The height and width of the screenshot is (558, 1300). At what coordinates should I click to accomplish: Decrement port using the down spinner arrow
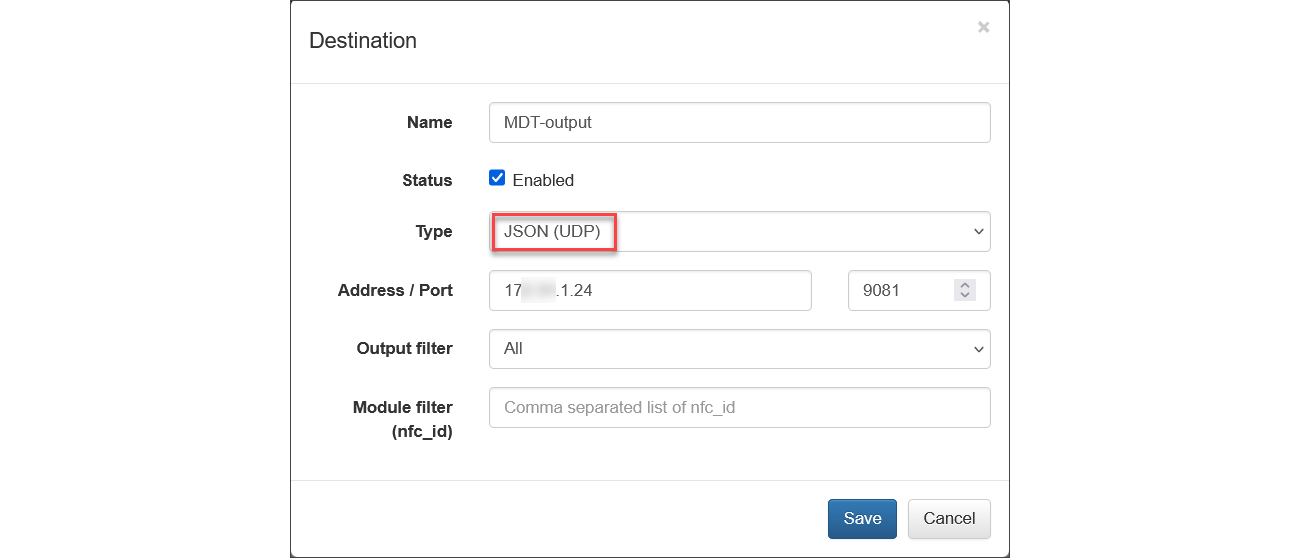coord(965,296)
